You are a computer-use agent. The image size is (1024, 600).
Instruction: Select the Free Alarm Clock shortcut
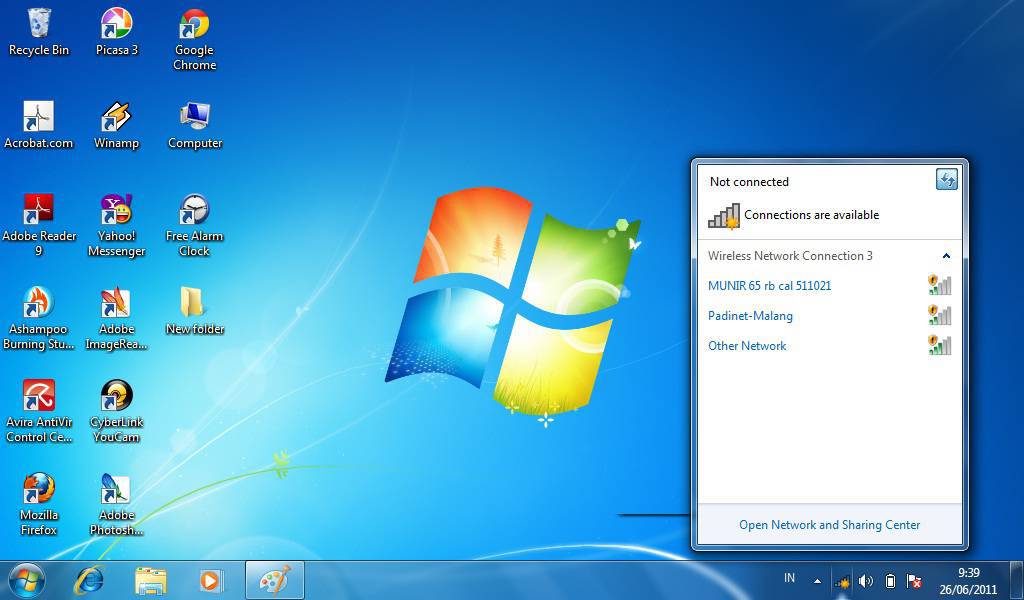[x=195, y=225]
